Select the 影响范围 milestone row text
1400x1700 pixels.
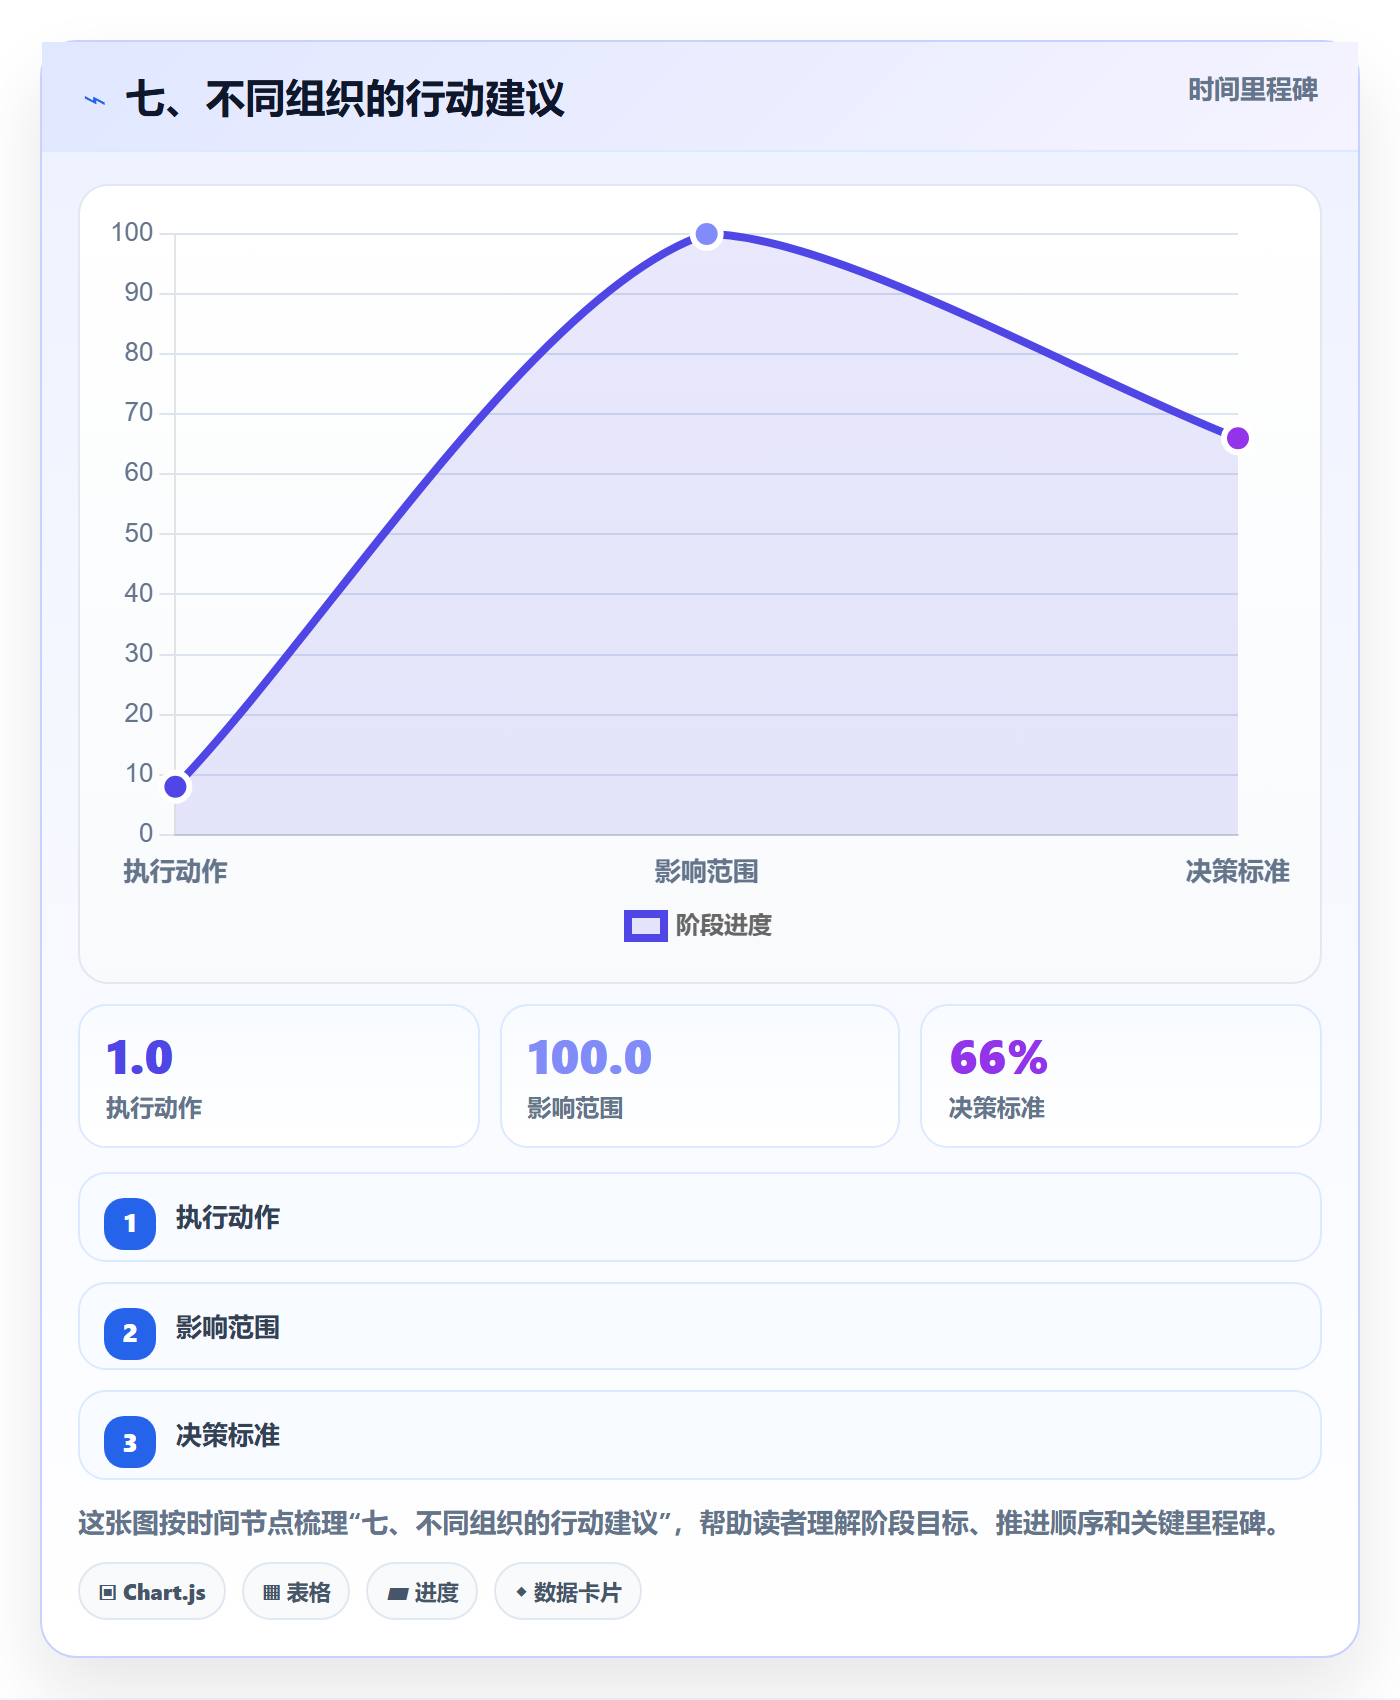[228, 1327]
